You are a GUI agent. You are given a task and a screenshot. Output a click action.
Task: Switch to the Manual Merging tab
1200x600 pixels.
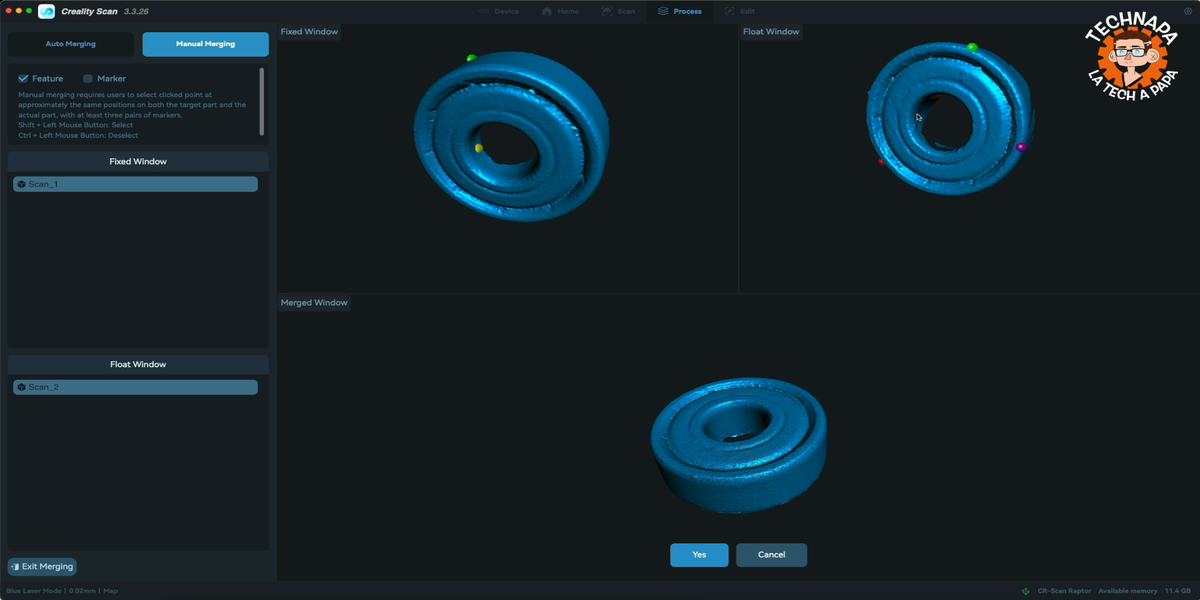pos(206,44)
